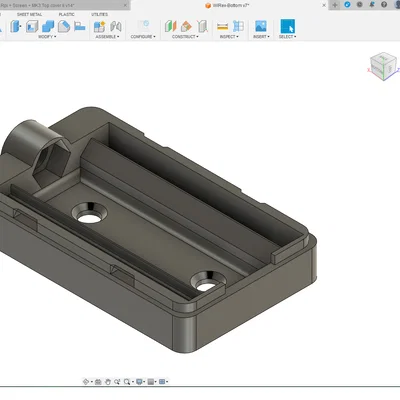Click the Interference icon in Inspect

coord(238,26)
